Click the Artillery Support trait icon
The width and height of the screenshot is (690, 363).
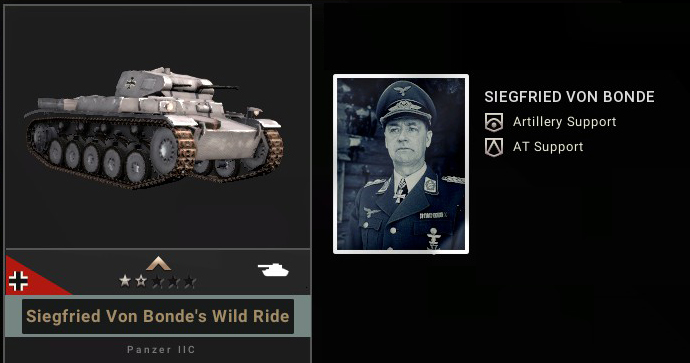tap(494, 122)
